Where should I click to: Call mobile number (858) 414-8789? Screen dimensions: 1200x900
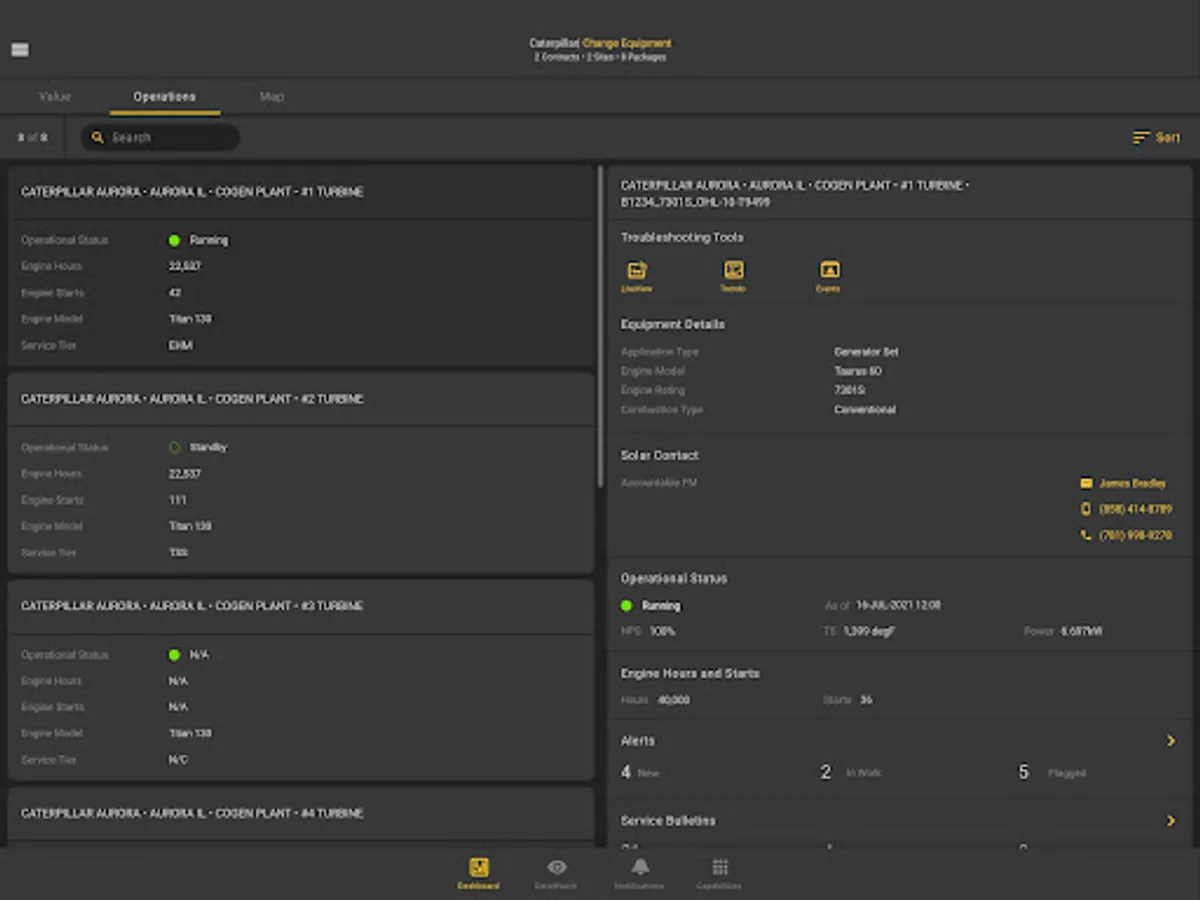pos(1134,509)
